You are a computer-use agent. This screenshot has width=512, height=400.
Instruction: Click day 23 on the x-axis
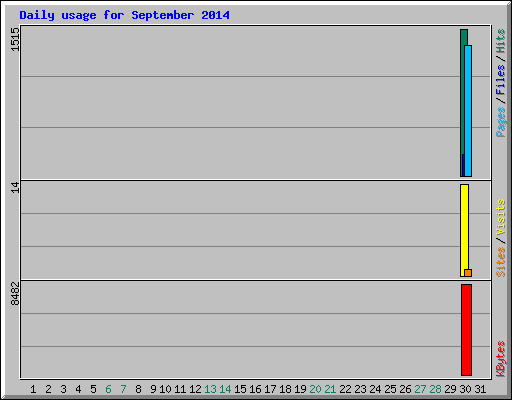360,389
